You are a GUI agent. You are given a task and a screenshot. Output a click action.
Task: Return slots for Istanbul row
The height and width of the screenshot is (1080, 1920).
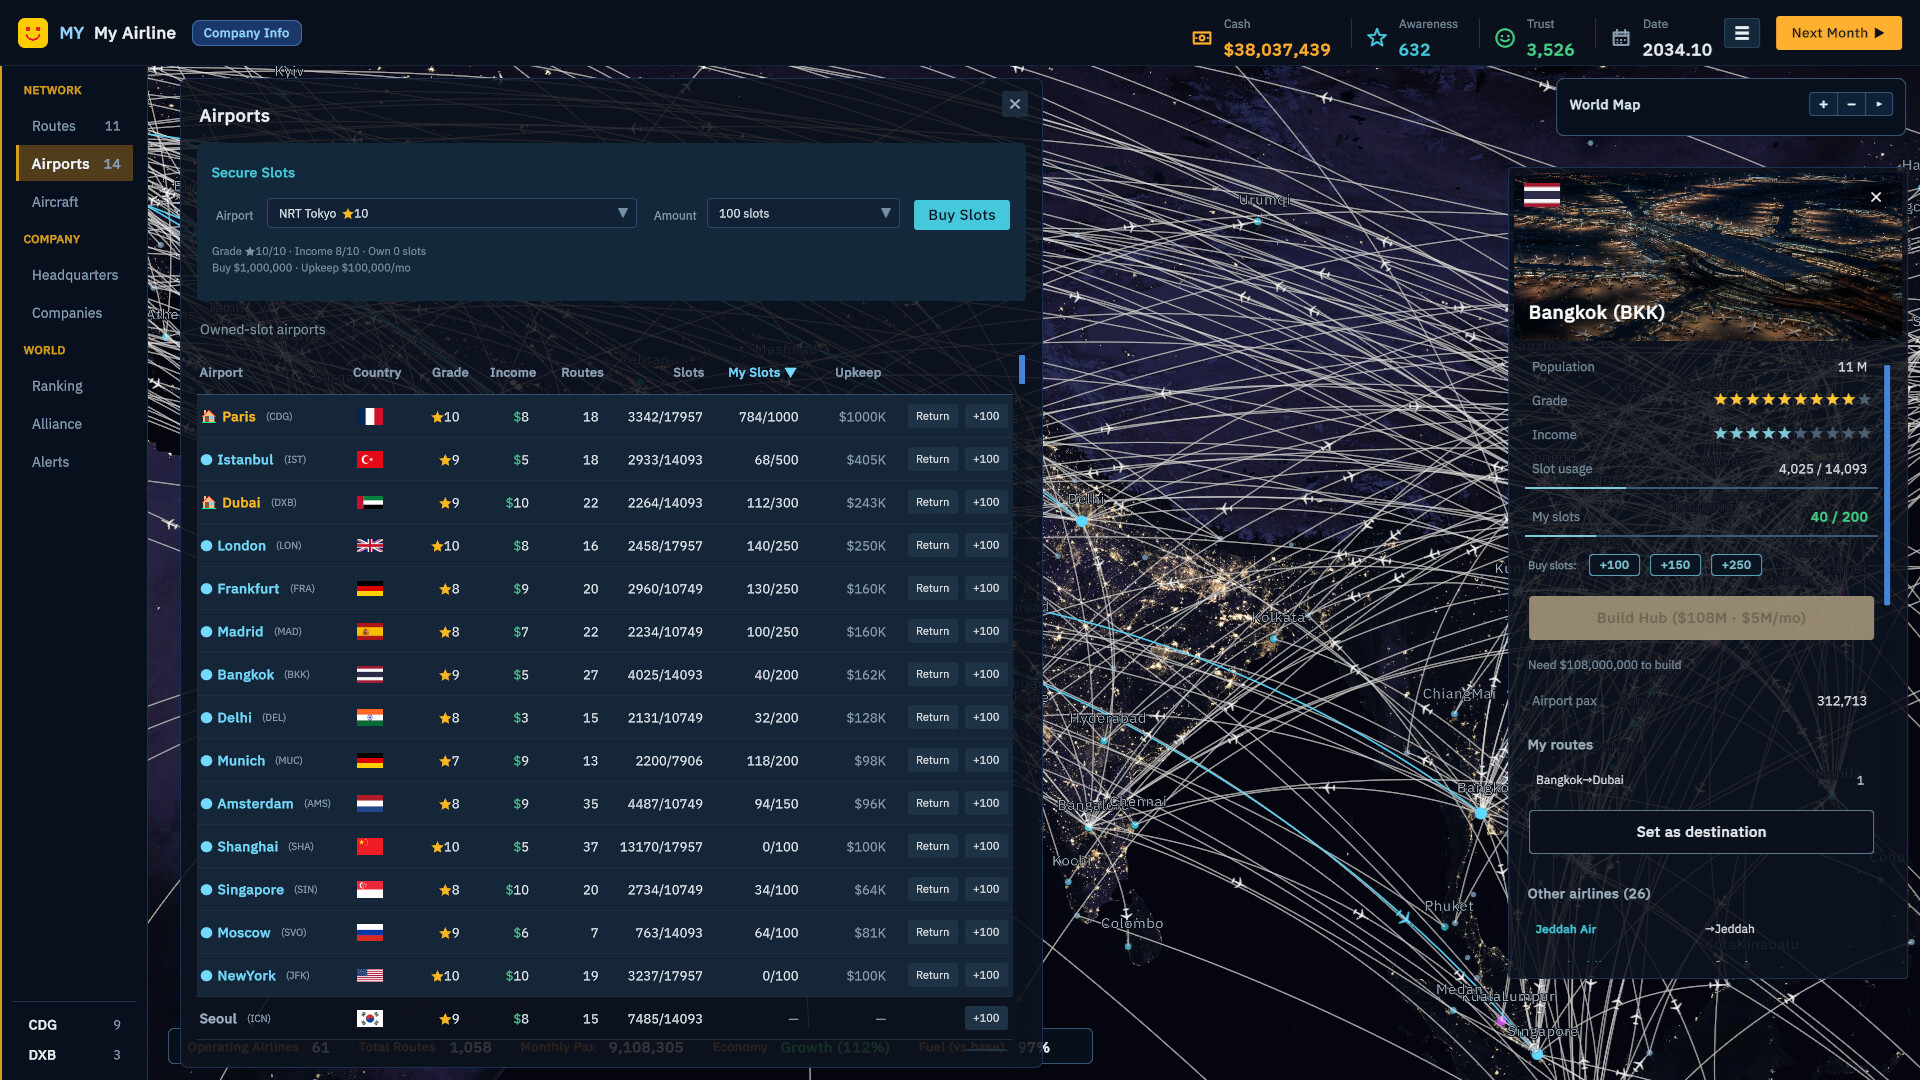tap(932, 460)
